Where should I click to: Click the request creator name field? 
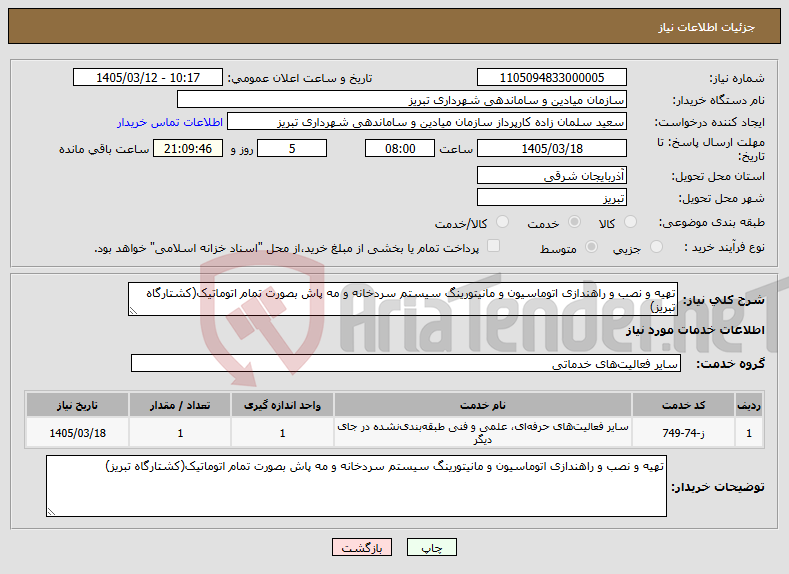tap(427, 122)
